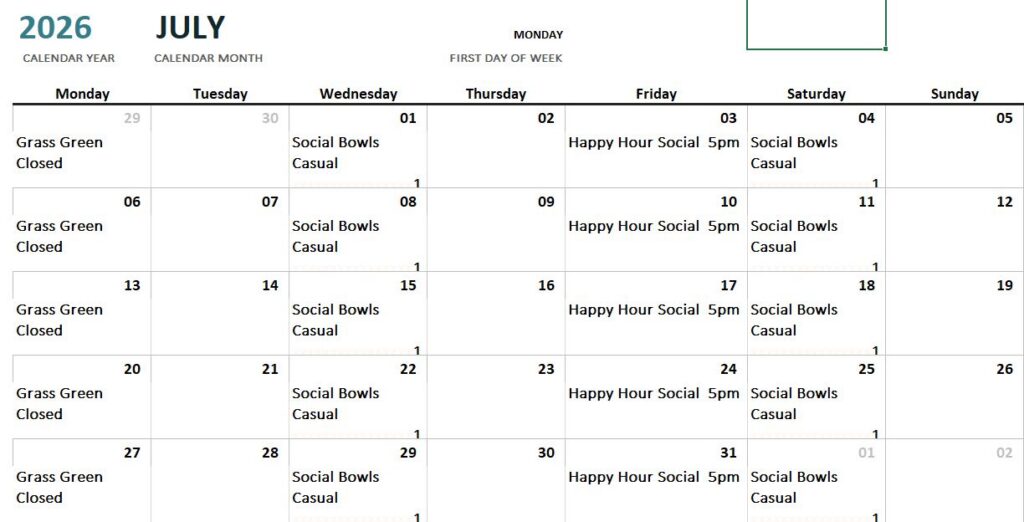Click the green-outlined selected cell at top
Screen dimensions: 1024x522
click(x=815, y=24)
